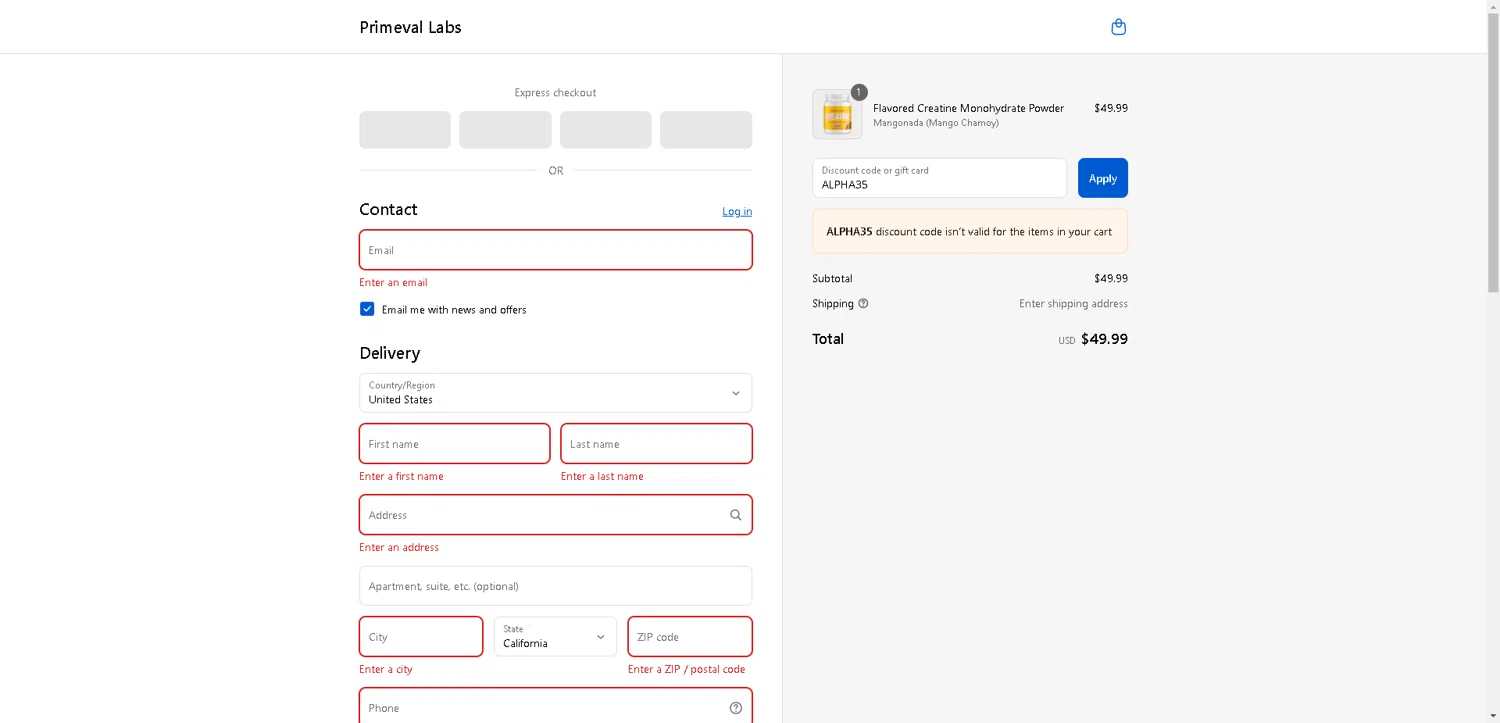Click the Log in link
The height and width of the screenshot is (723, 1500).
[x=737, y=211]
